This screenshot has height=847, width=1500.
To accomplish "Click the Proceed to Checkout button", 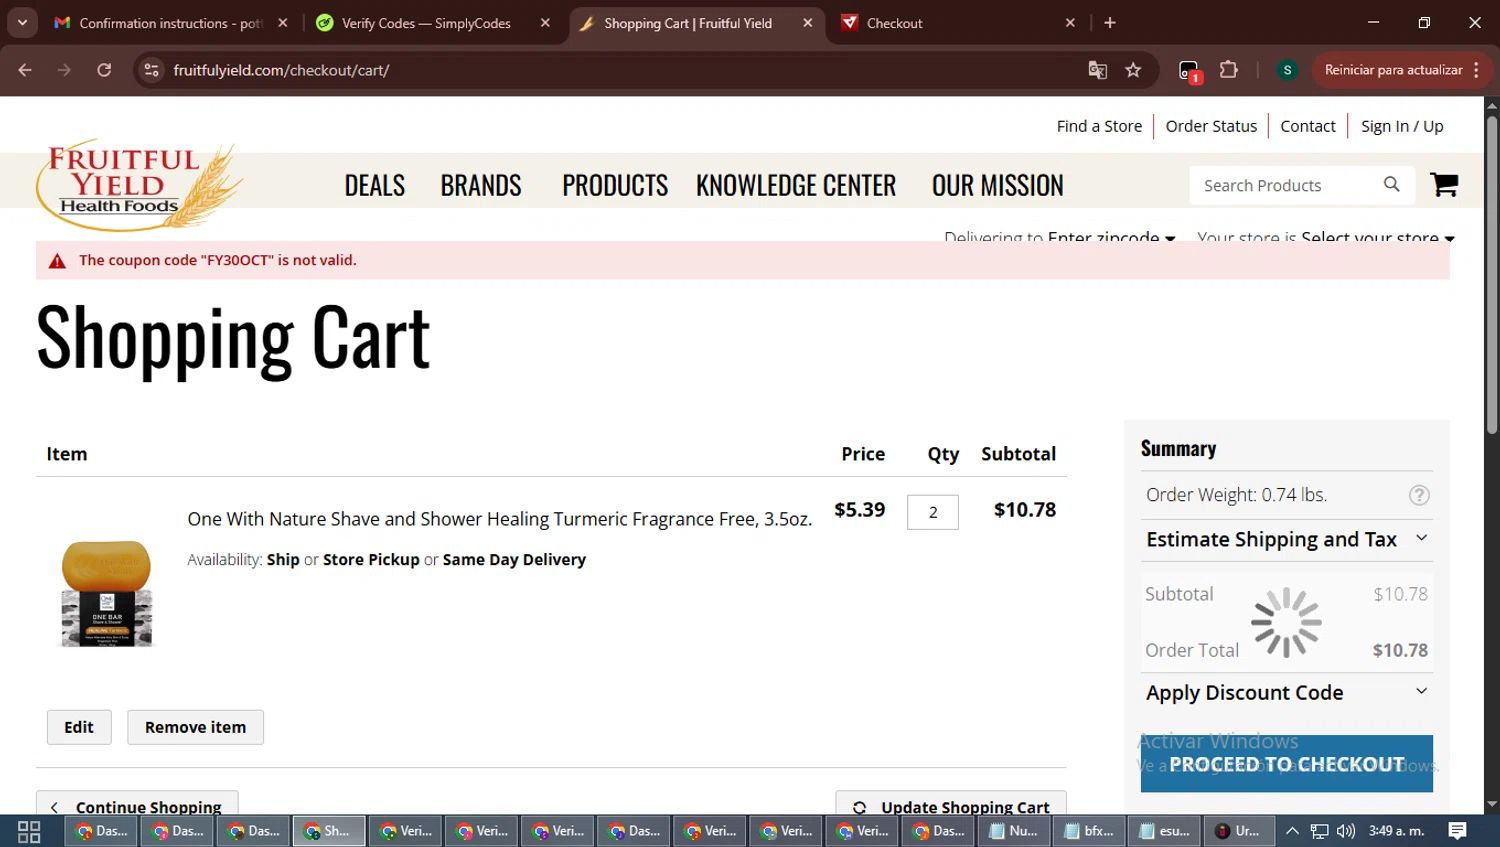I will pos(1286,765).
